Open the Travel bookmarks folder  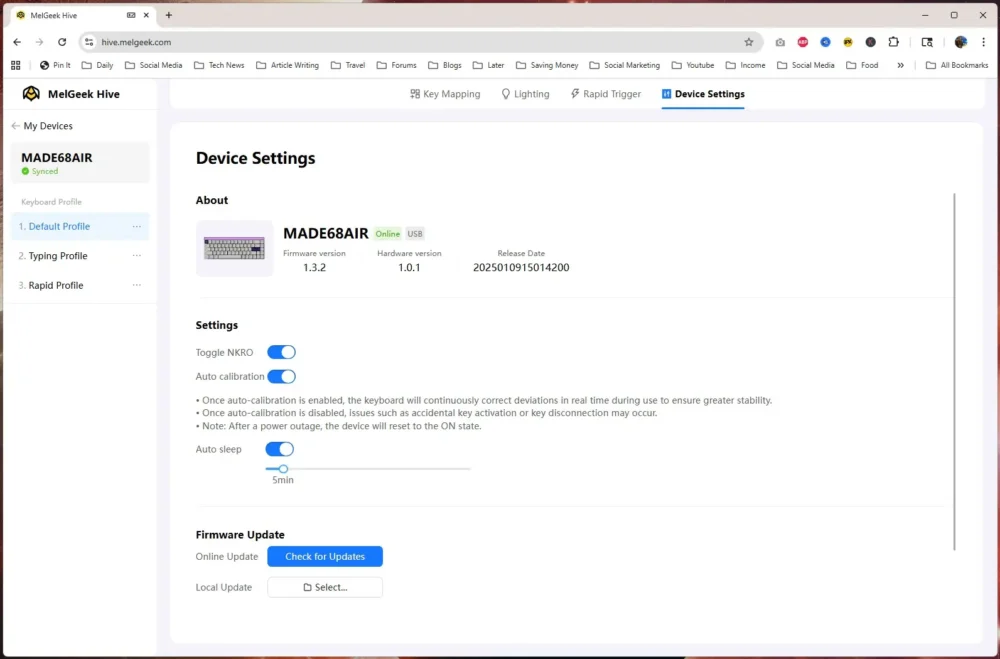click(348, 65)
